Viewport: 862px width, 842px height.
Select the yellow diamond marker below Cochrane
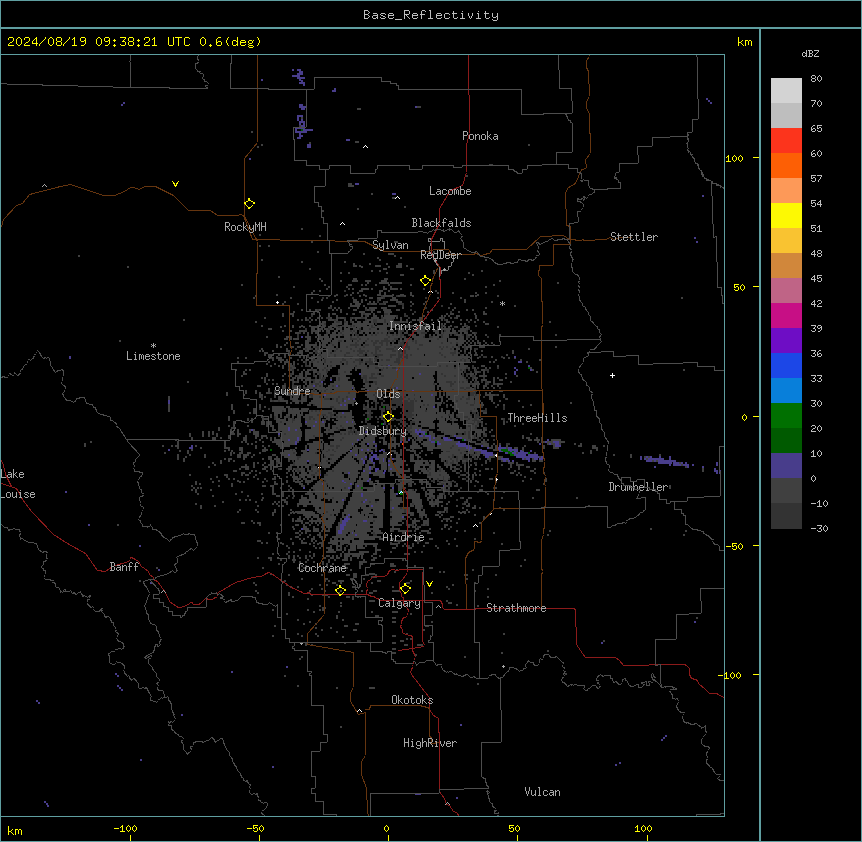(340, 590)
